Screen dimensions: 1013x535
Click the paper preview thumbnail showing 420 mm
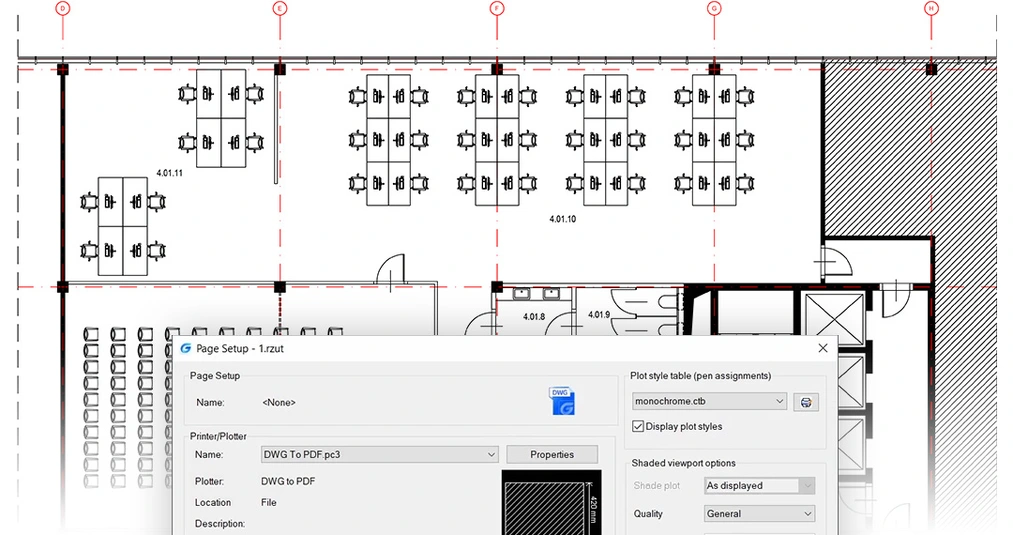(x=548, y=505)
